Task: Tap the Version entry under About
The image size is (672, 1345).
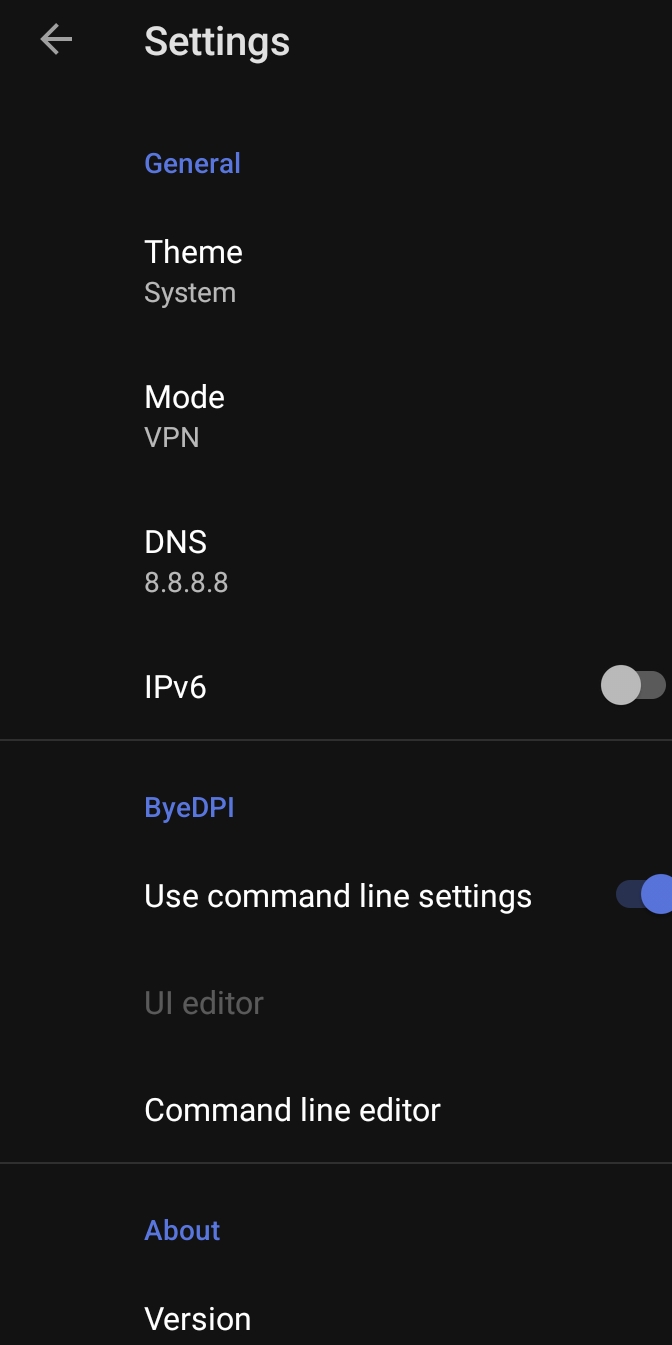Action: pos(198,1319)
